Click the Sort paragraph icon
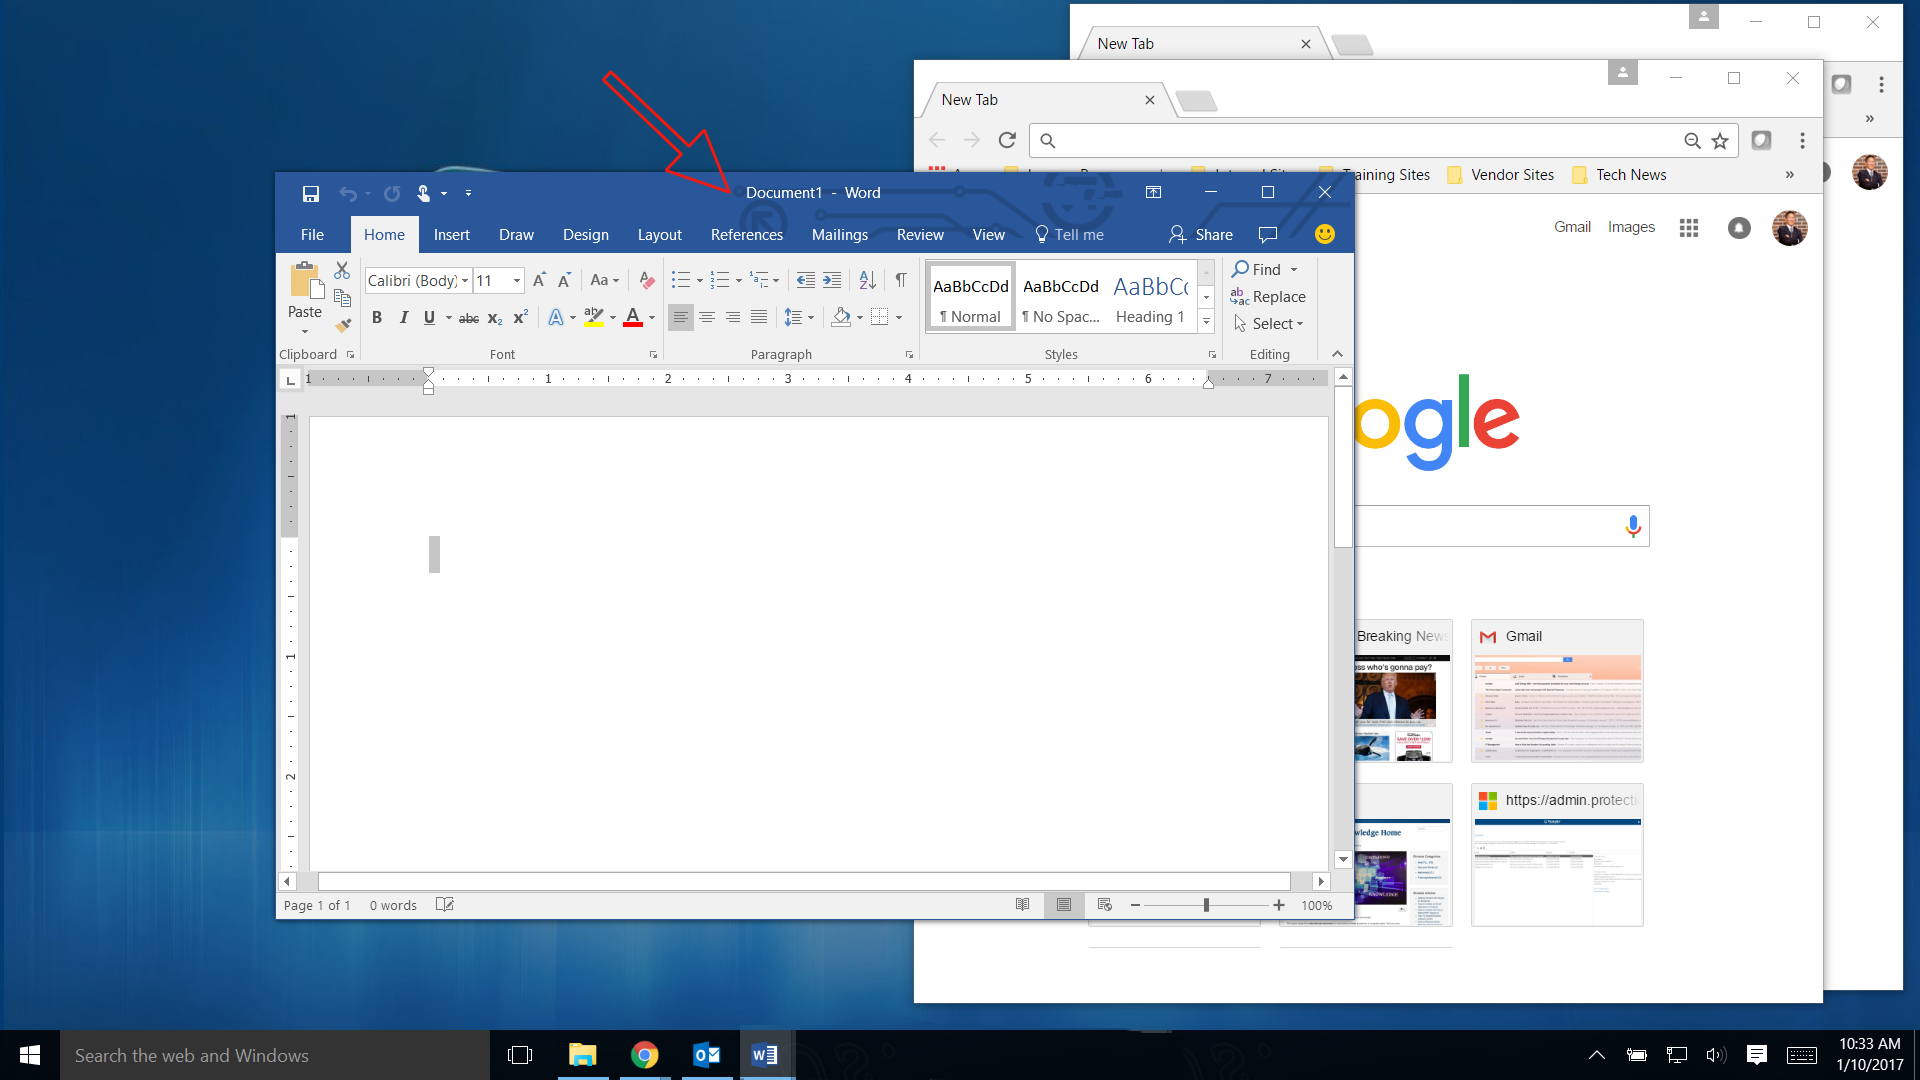Viewport: 1920px width, 1080px height. pos(867,281)
